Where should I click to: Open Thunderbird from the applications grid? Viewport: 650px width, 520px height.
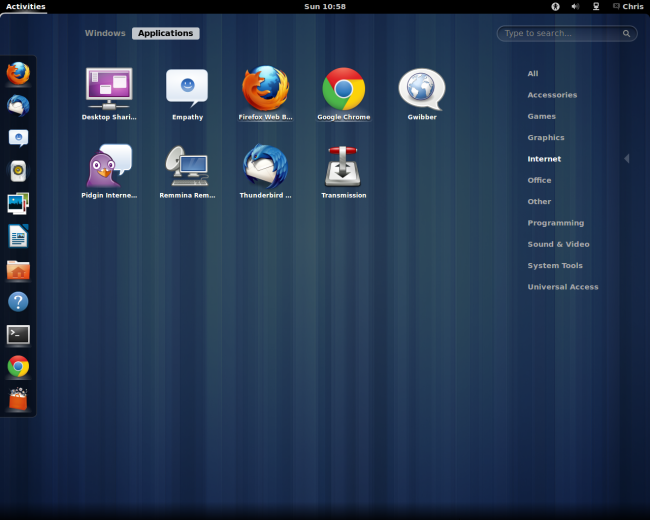coord(265,172)
